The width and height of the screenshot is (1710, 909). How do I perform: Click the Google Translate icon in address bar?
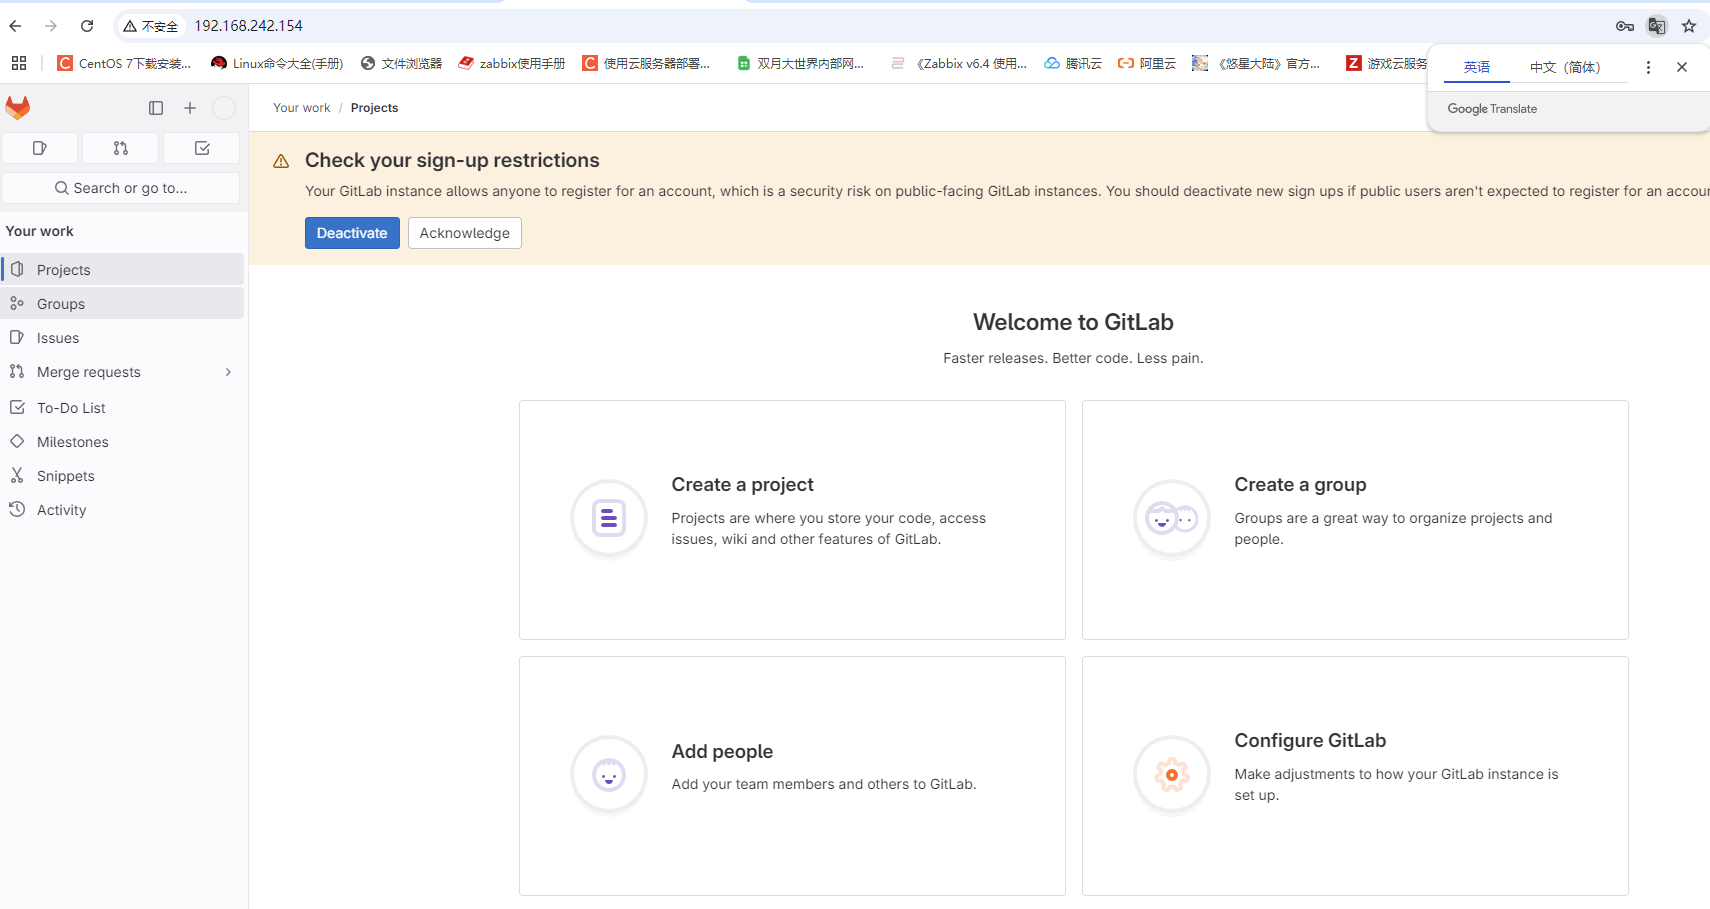(x=1657, y=26)
